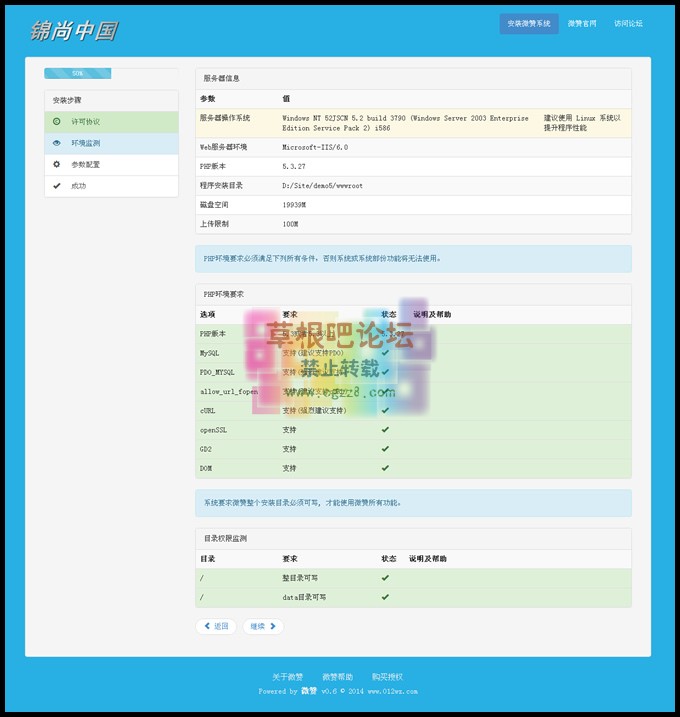Click the PHP环境要求 panel heading
This screenshot has height=717, width=680.
coord(413,294)
